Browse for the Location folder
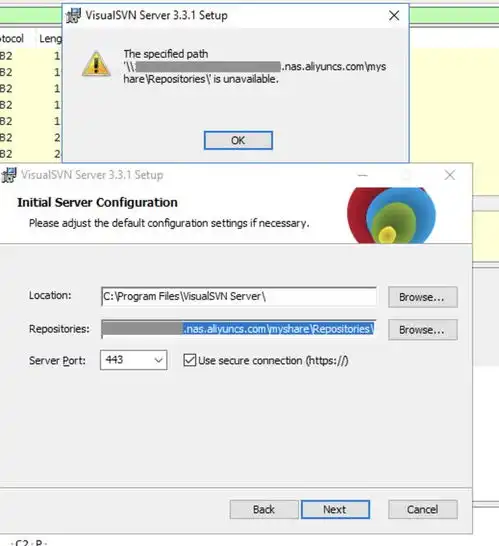This screenshot has height=546, width=499. [x=423, y=297]
